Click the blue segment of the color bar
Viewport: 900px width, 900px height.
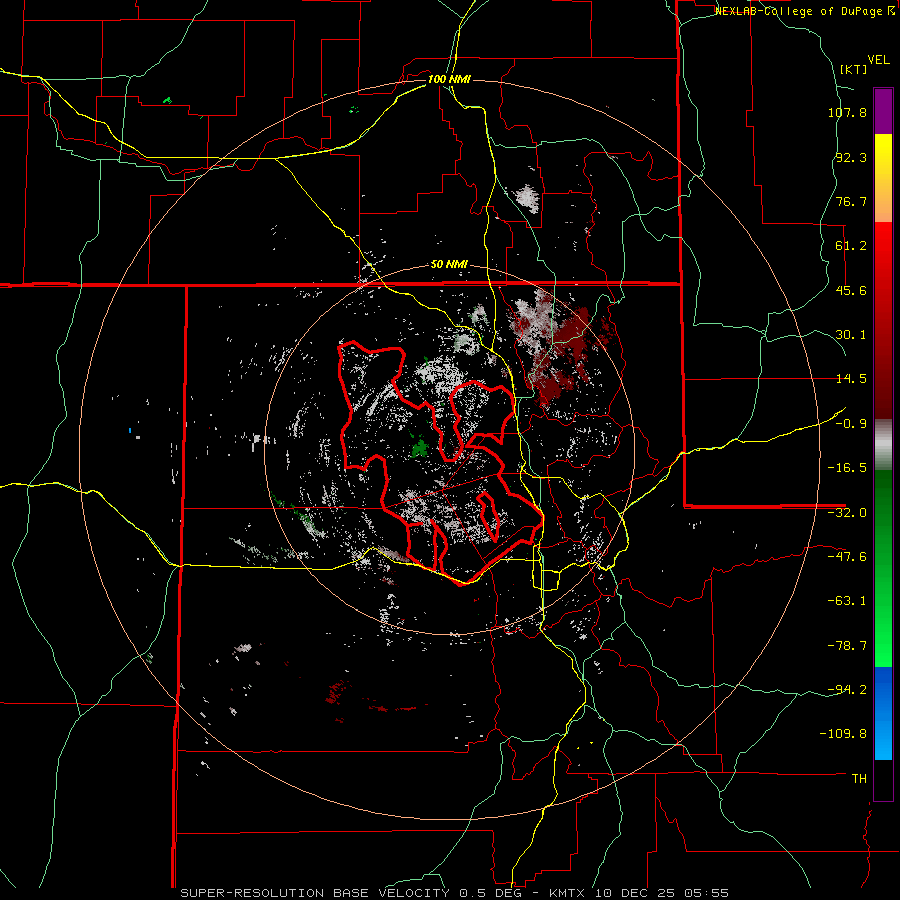(x=883, y=713)
